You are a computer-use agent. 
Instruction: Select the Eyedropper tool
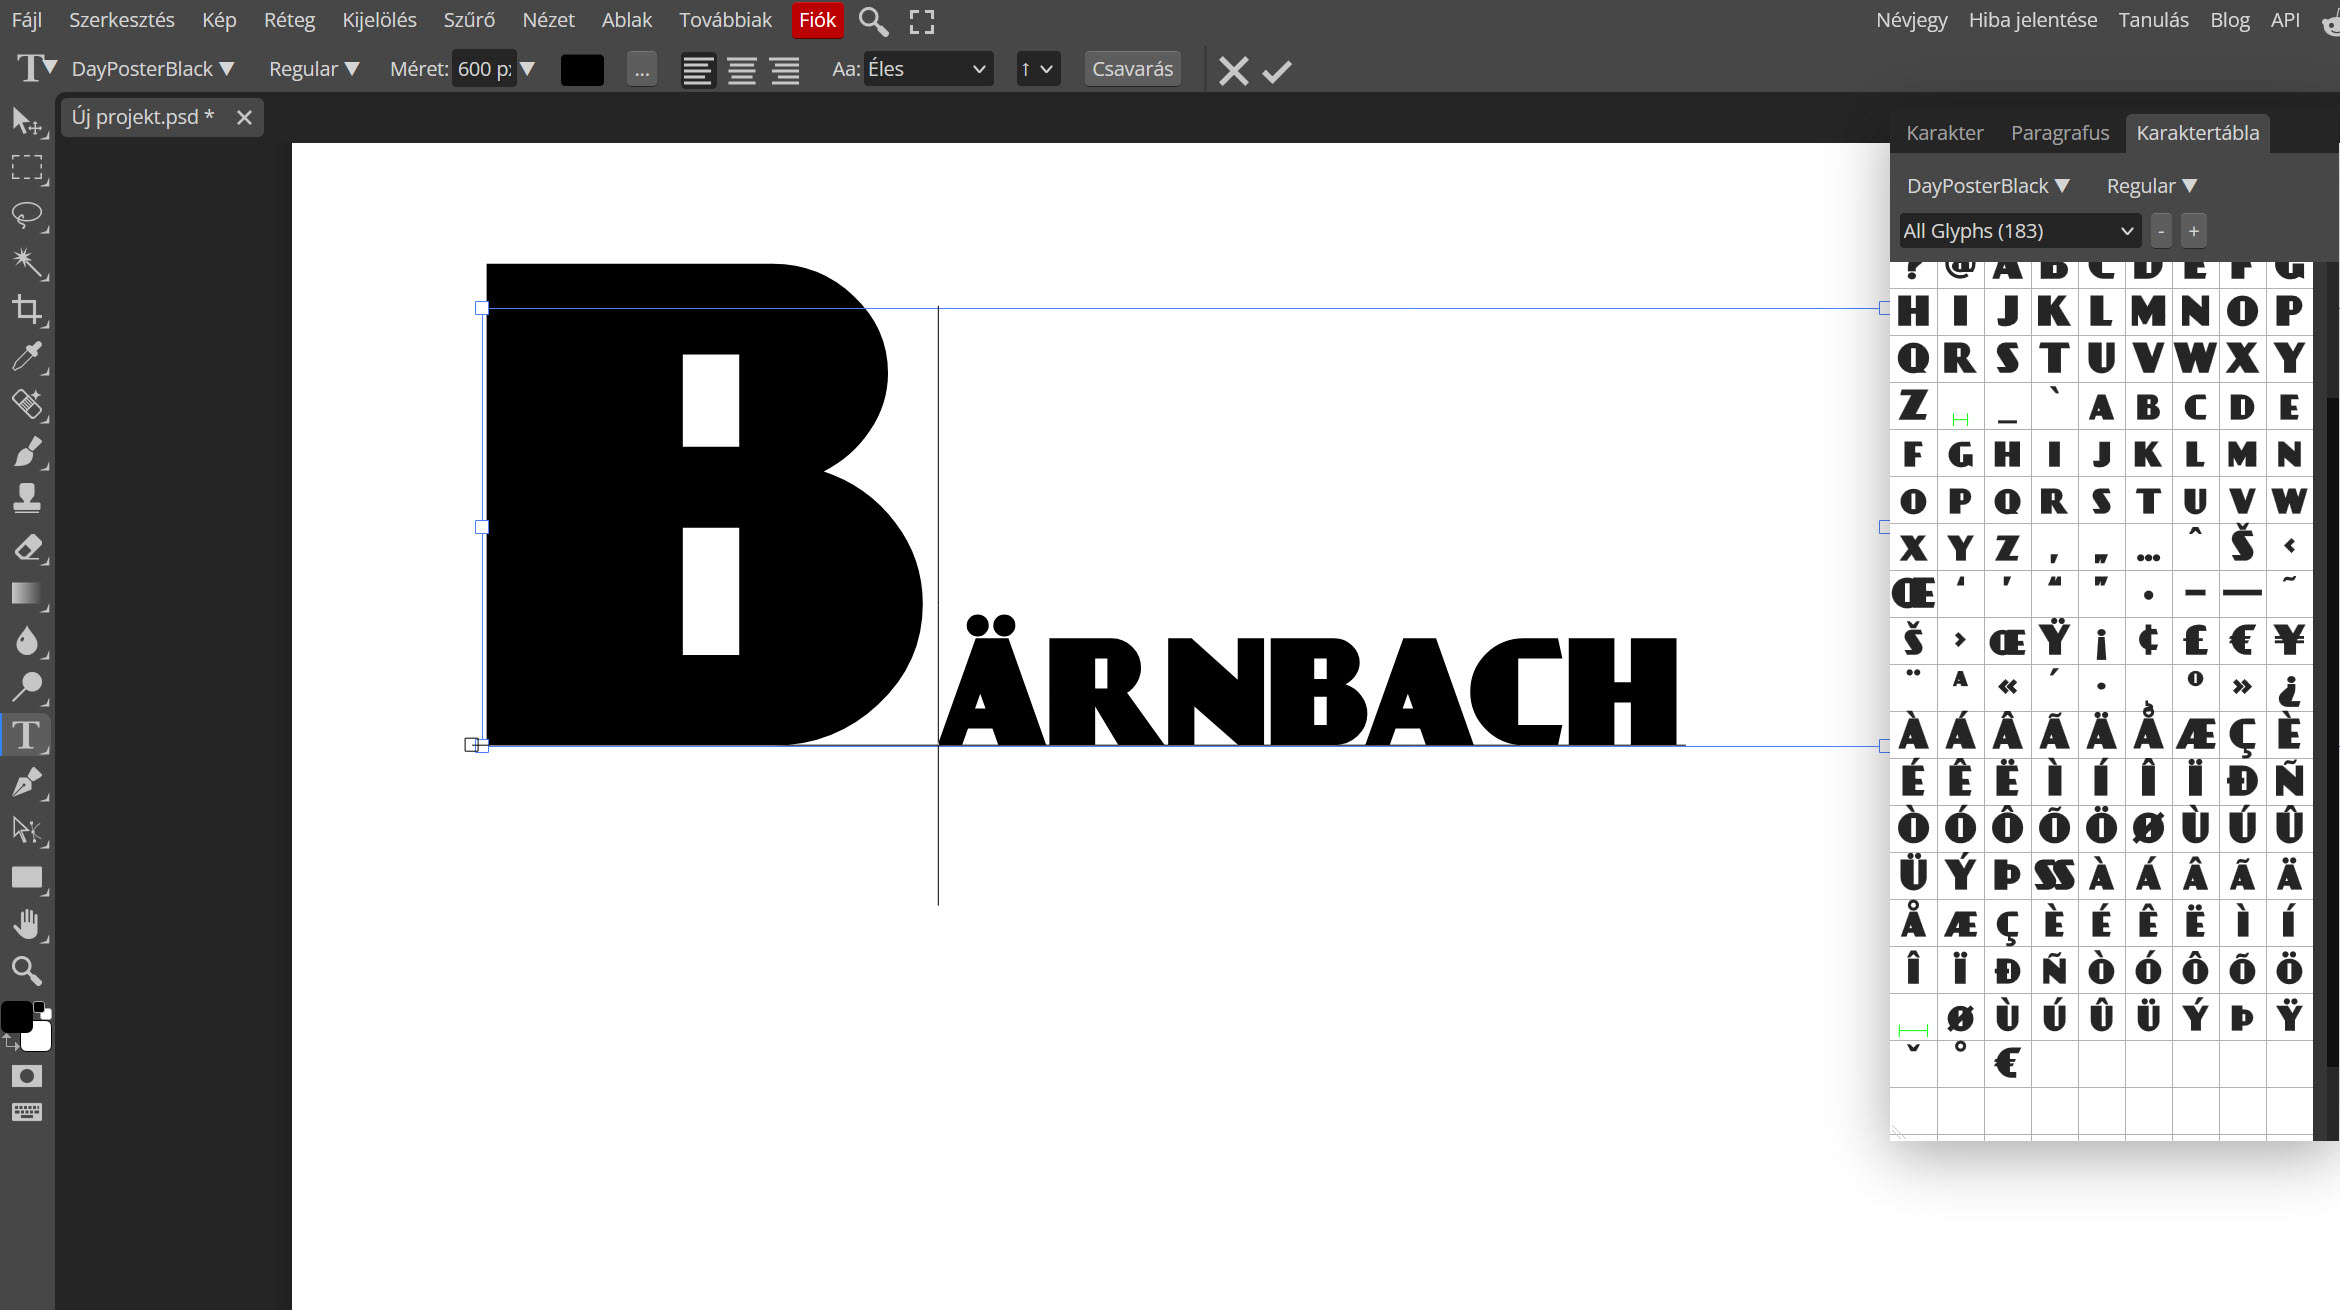[x=27, y=357]
